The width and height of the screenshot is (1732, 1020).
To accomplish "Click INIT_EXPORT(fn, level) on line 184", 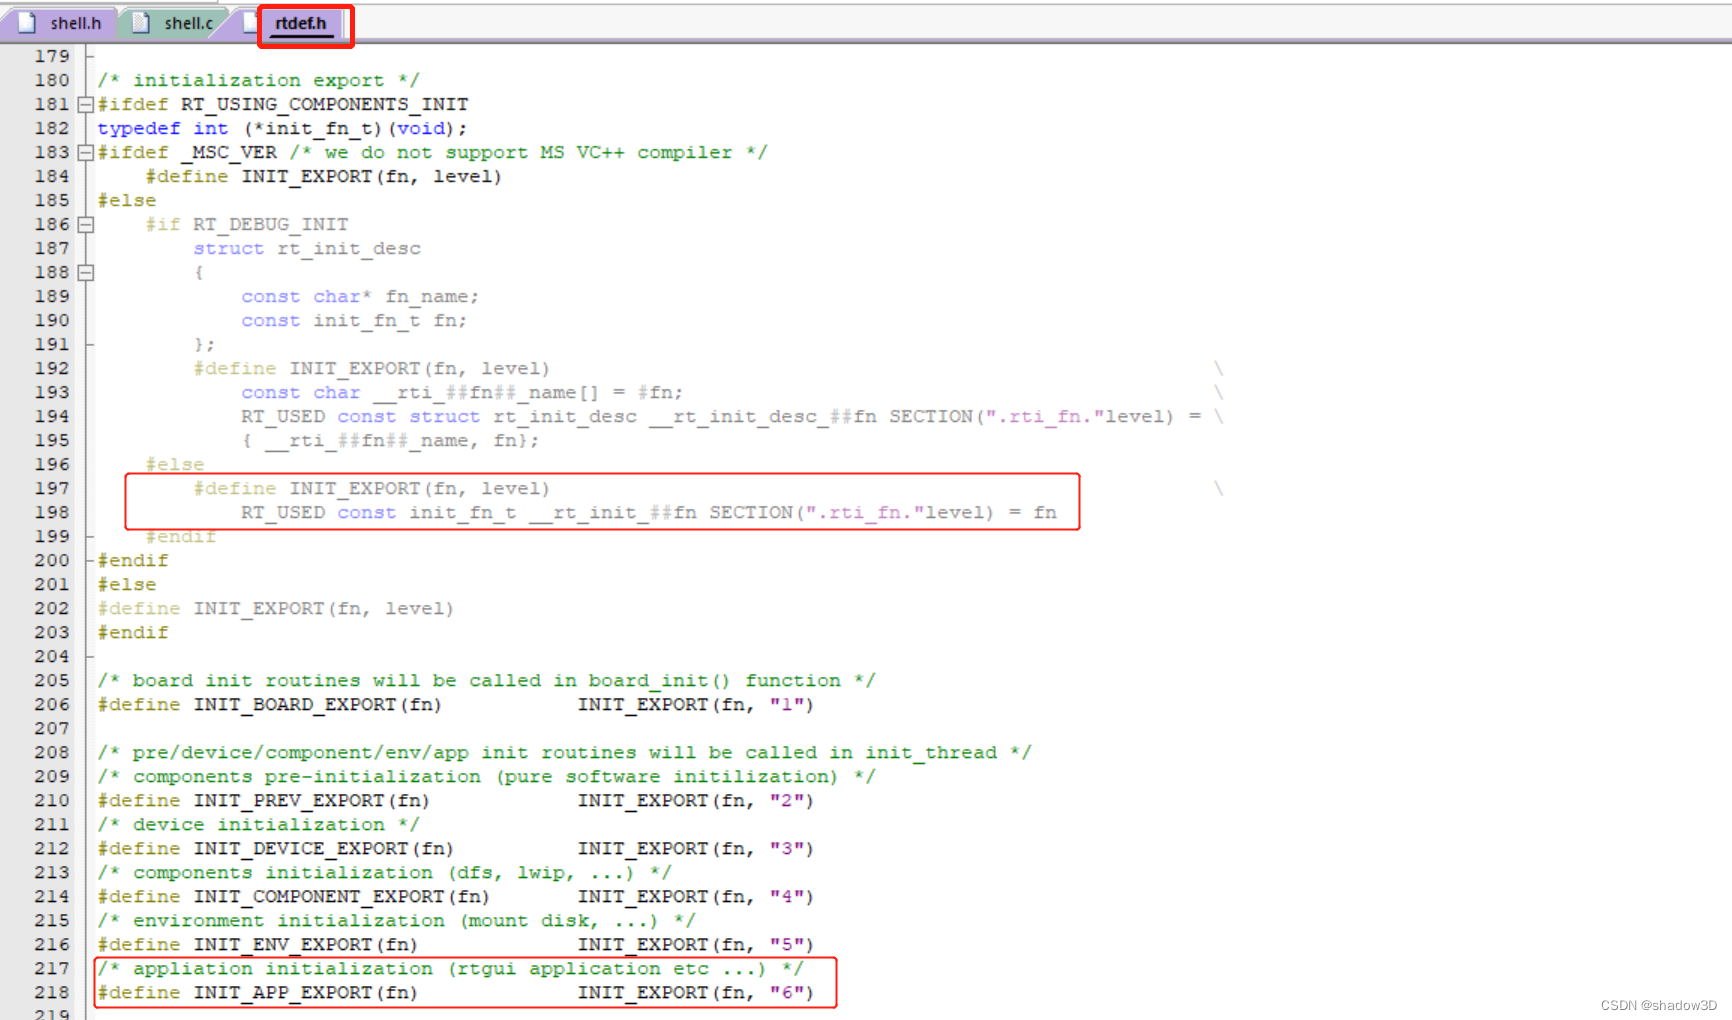I will [x=371, y=176].
